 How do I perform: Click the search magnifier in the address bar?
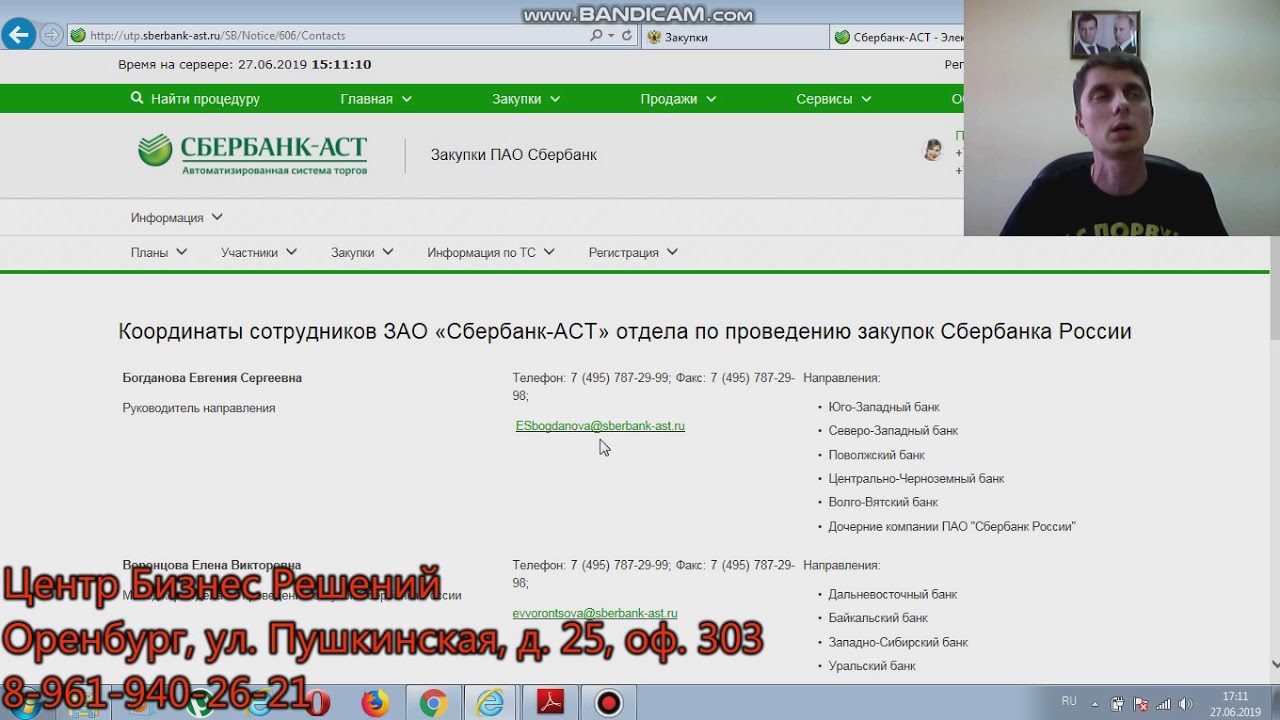(x=597, y=35)
